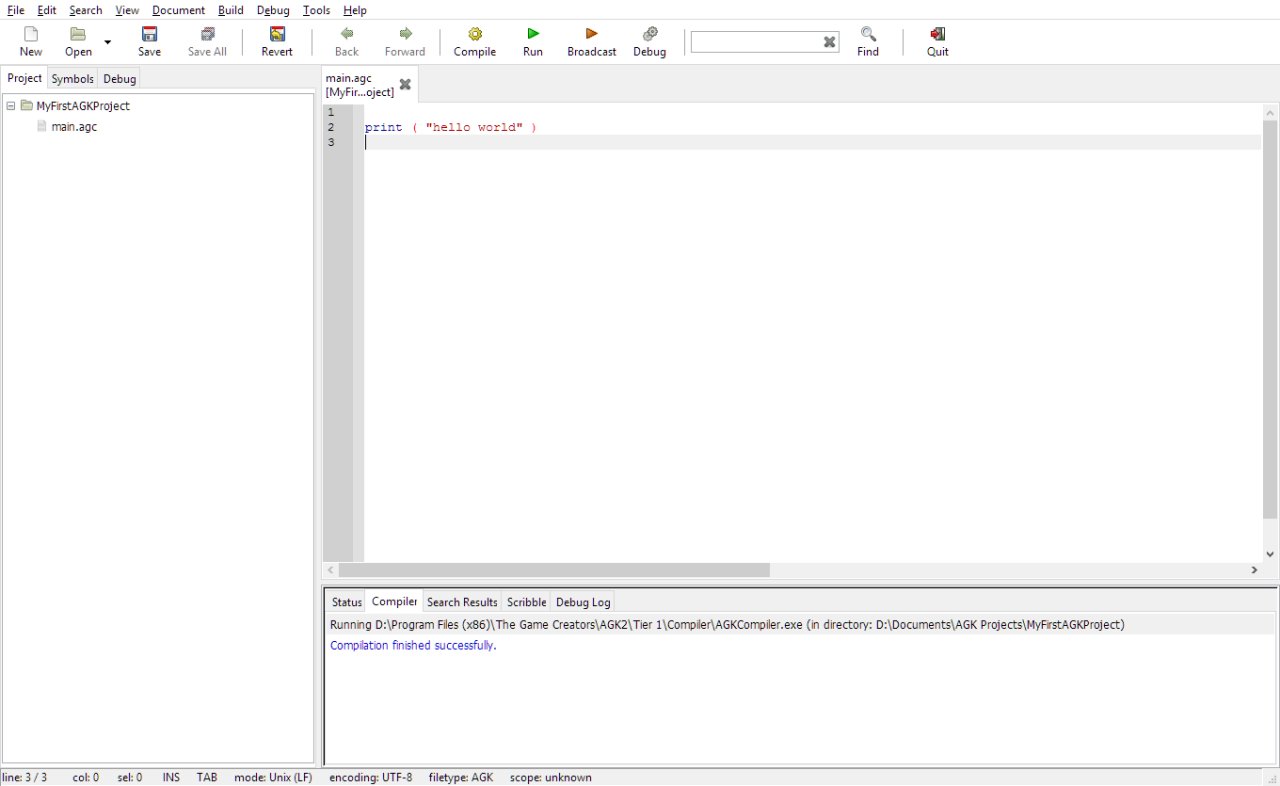Click line number 3 in the margin
This screenshot has height=786, width=1280.
point(331,142)
